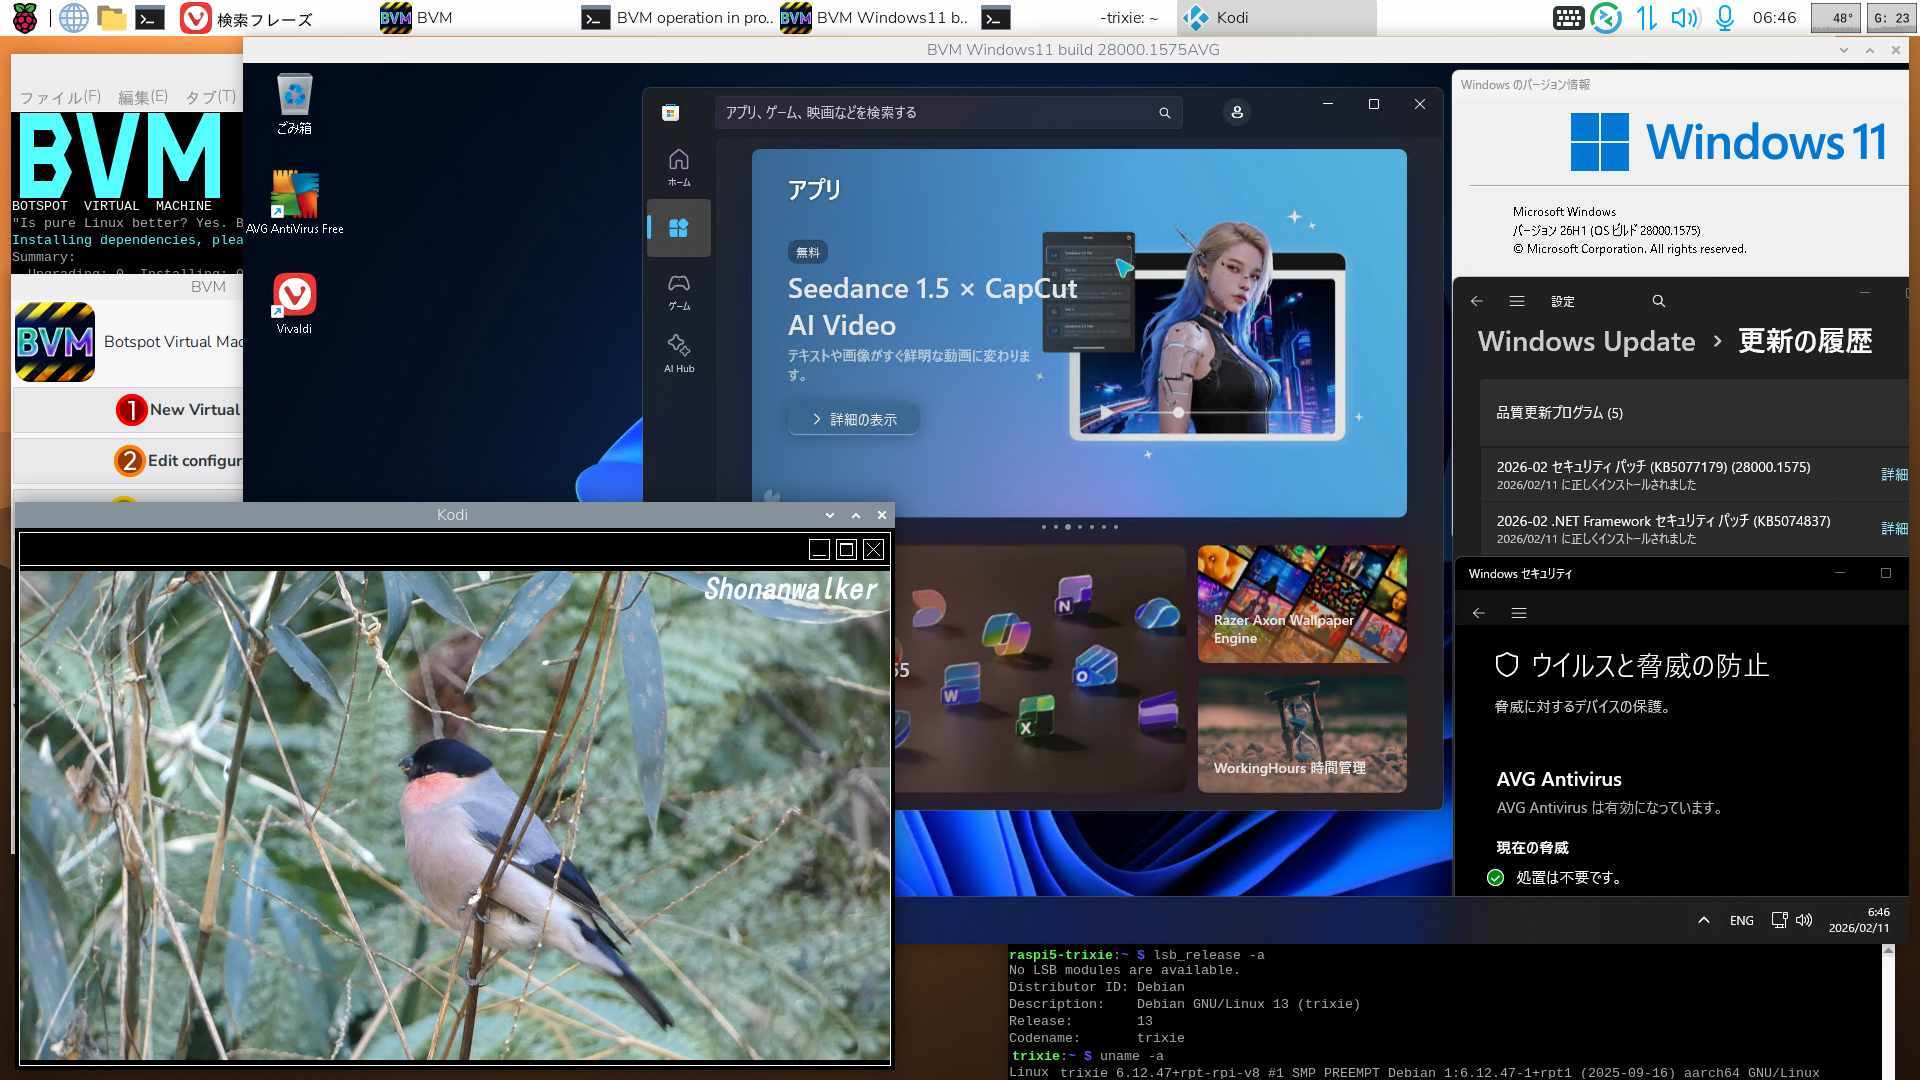
Task: Click the Store app search field
Action: (935, 113)
